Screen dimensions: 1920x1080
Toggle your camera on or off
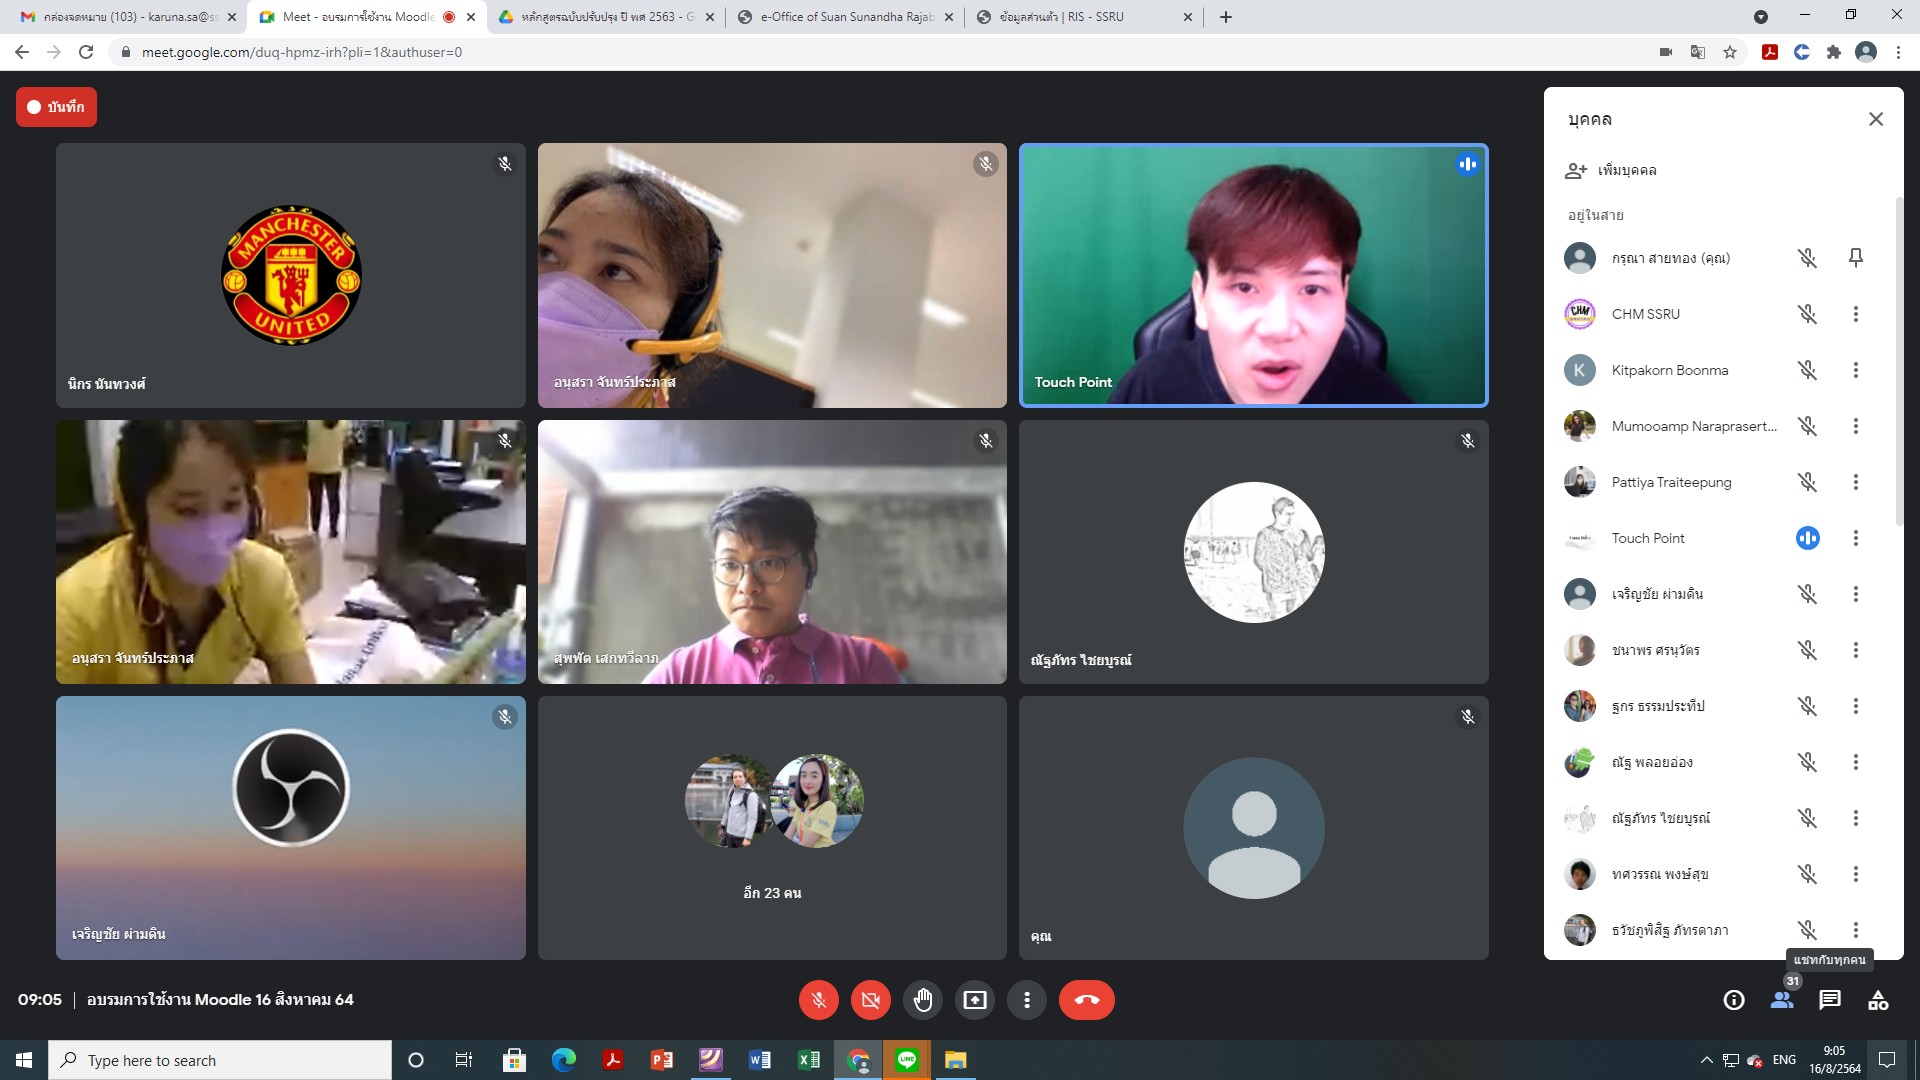click(870, 1000)
